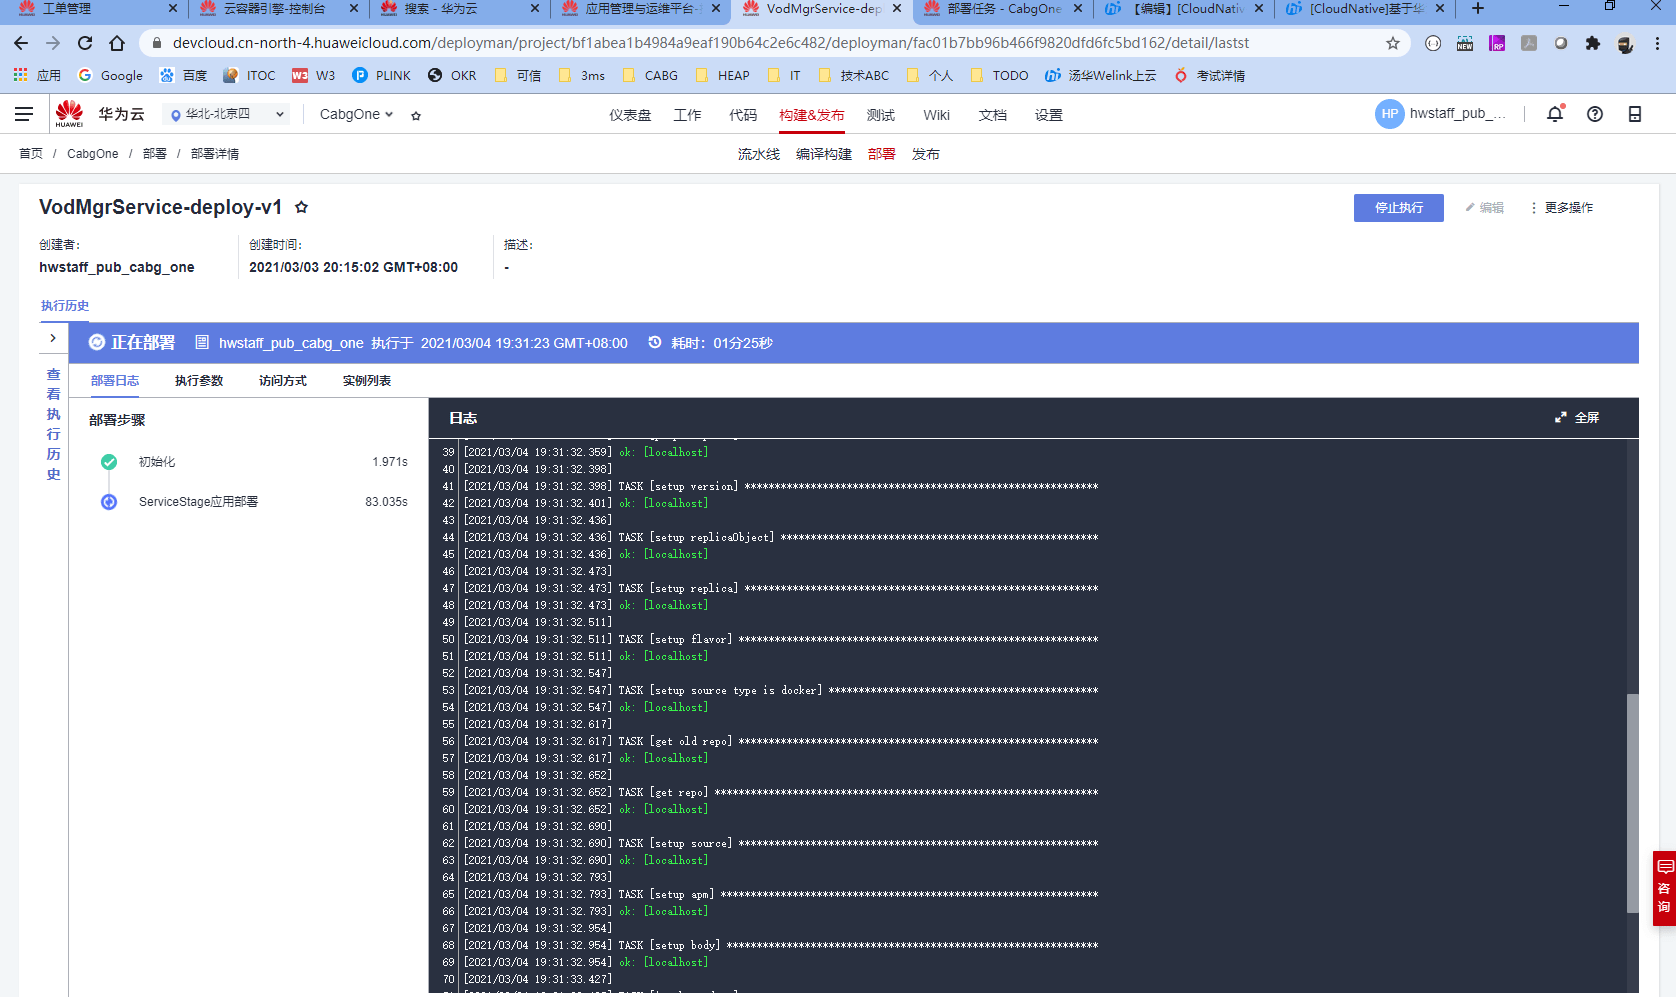Go back in browser history
Screen dimensions: 1676x997
[x=21, y=43]
